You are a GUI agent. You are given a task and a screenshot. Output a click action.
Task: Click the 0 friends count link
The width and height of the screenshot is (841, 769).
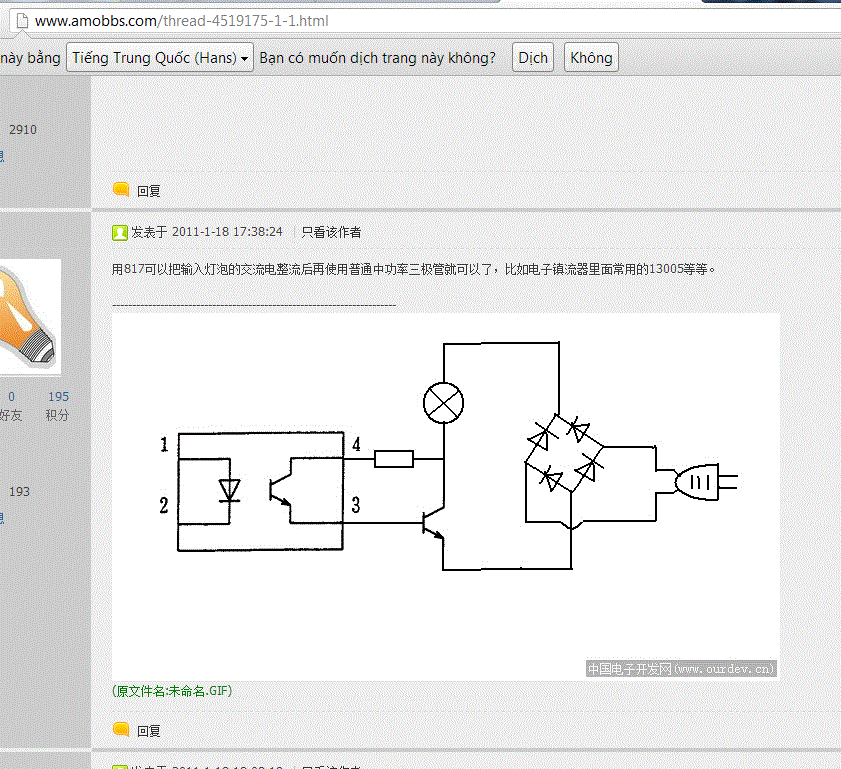pyautogui.click(x=11, y=397)
